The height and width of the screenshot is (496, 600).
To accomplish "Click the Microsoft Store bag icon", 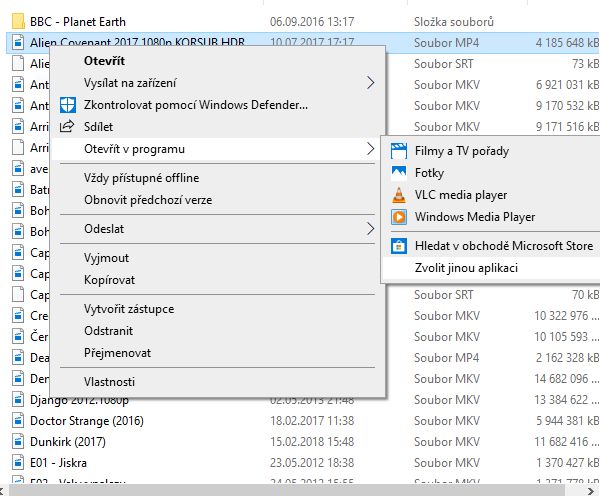I will pos(399,246).
